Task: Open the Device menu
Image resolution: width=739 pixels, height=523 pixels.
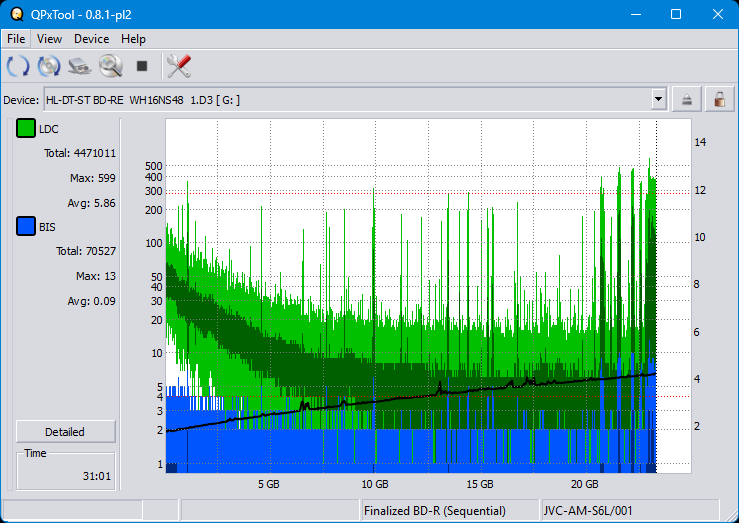Action: (x=91, y=39)
